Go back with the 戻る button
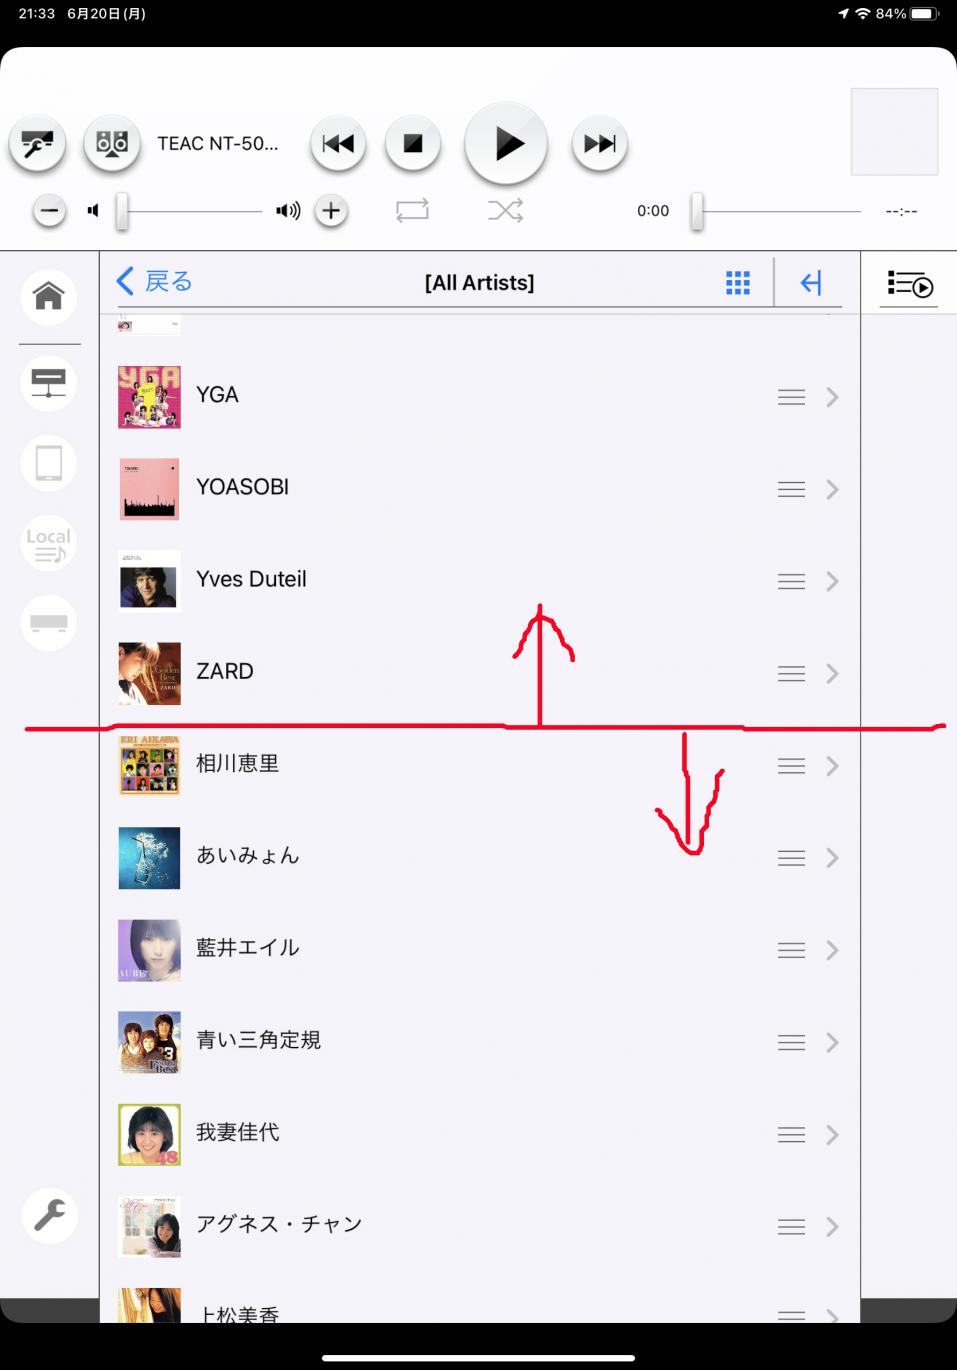The width and height of the screenshot is (957, 1370). [x=155, y=281]
